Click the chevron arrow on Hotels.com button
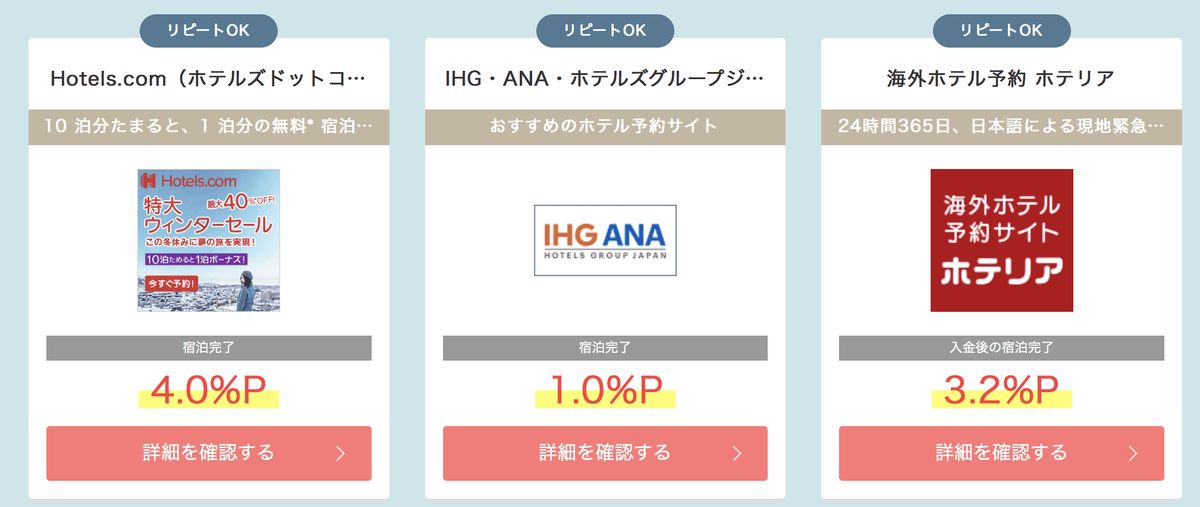The image size is (1200, 507). coord(340,453)
